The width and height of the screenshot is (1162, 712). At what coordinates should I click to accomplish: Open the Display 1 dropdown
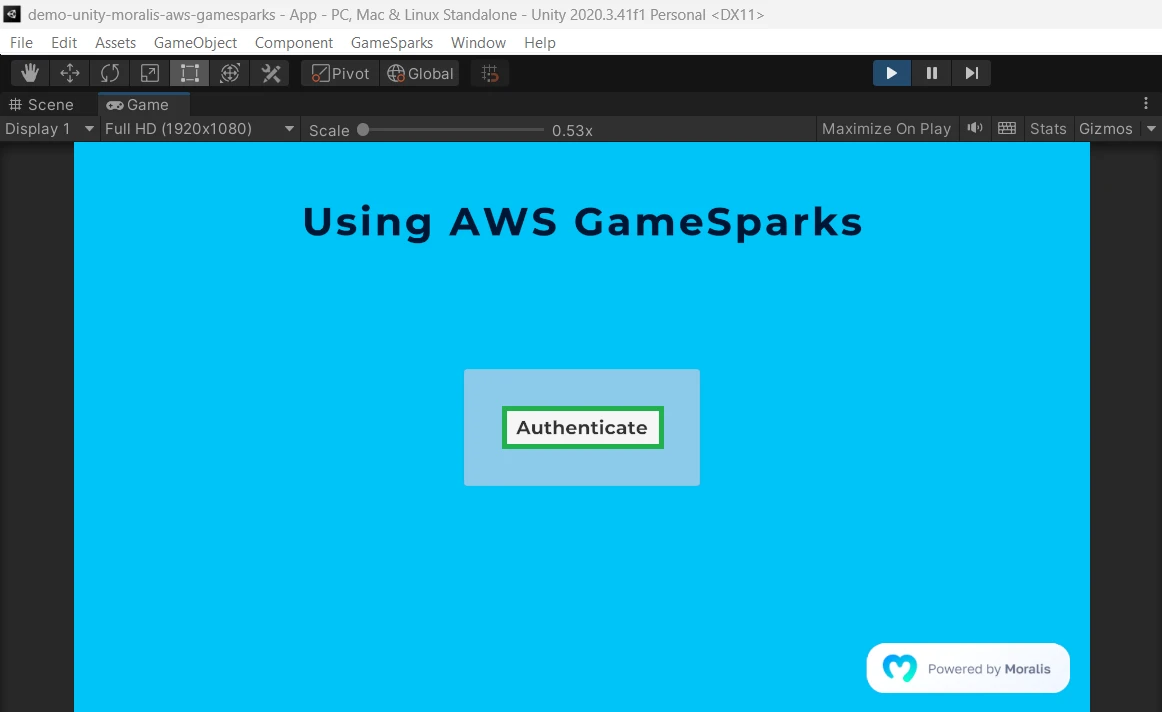49,129
